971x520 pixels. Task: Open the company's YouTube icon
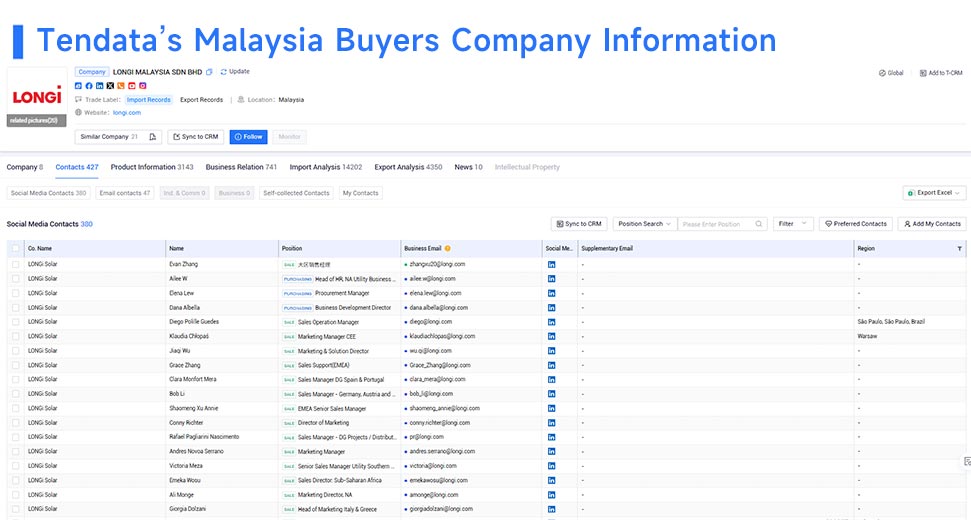(x=132, y=86)
